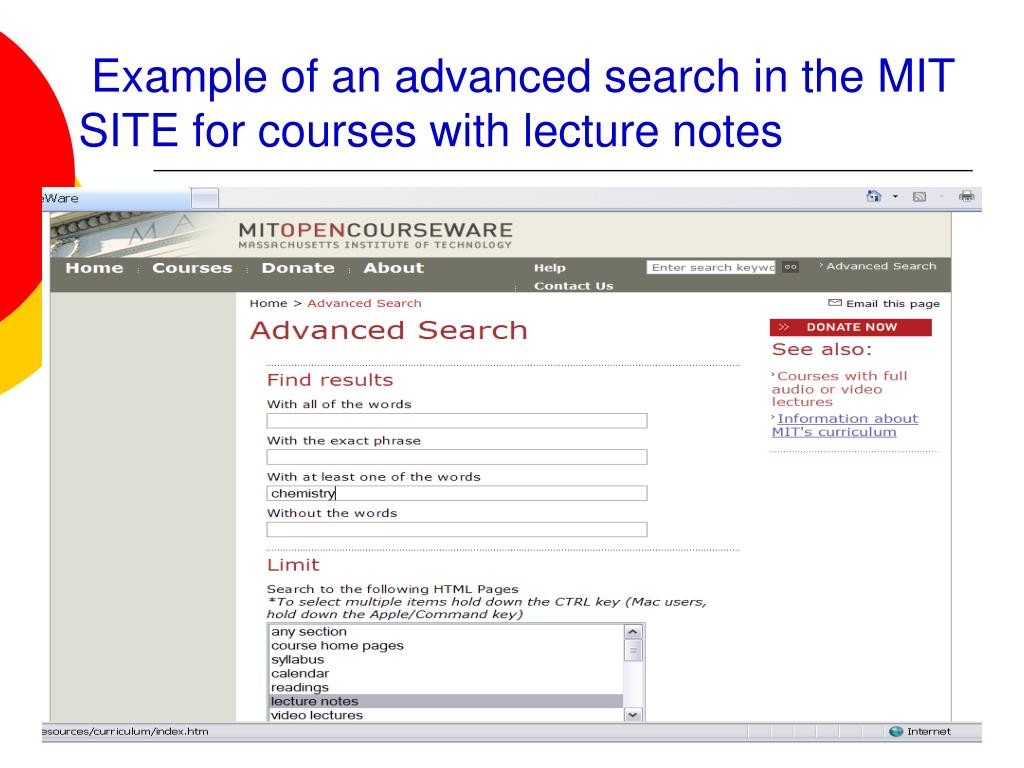Select syllabus in the list
1024x768 pixels.
point(446,660)
